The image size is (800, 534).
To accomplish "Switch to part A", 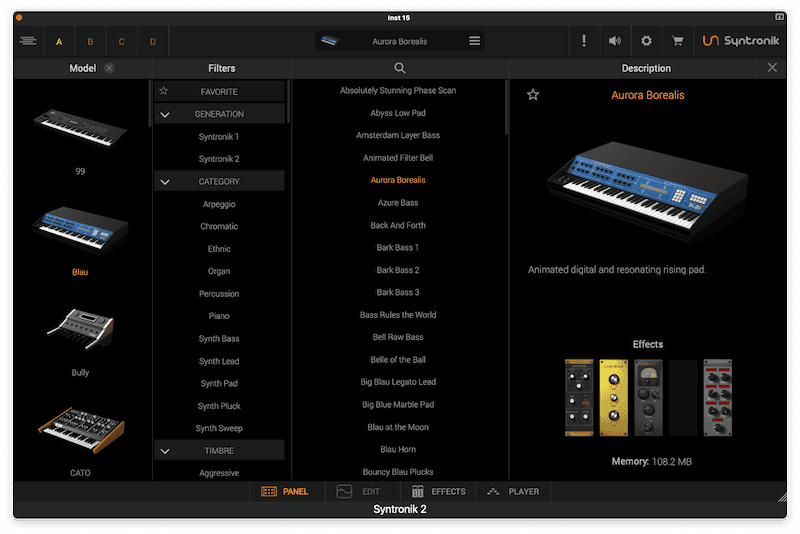I will click(x=59, y=41).
